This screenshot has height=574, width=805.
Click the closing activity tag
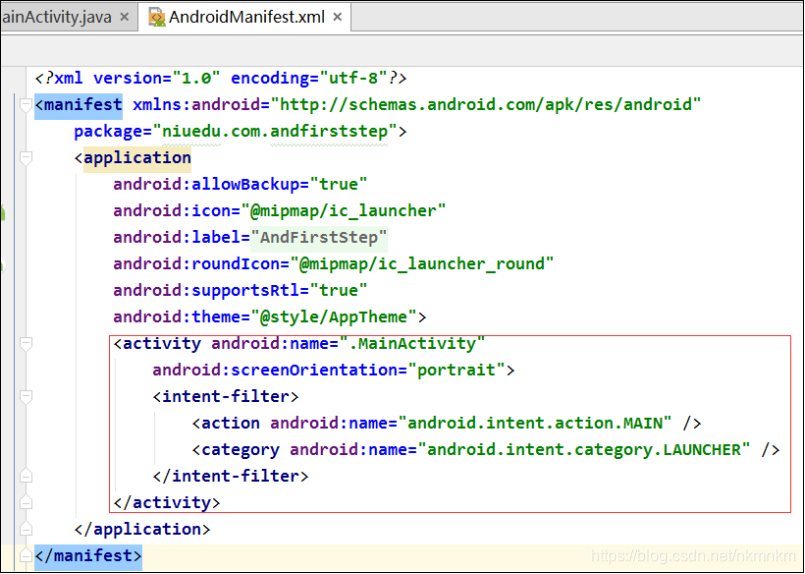[x=167, y=503]
